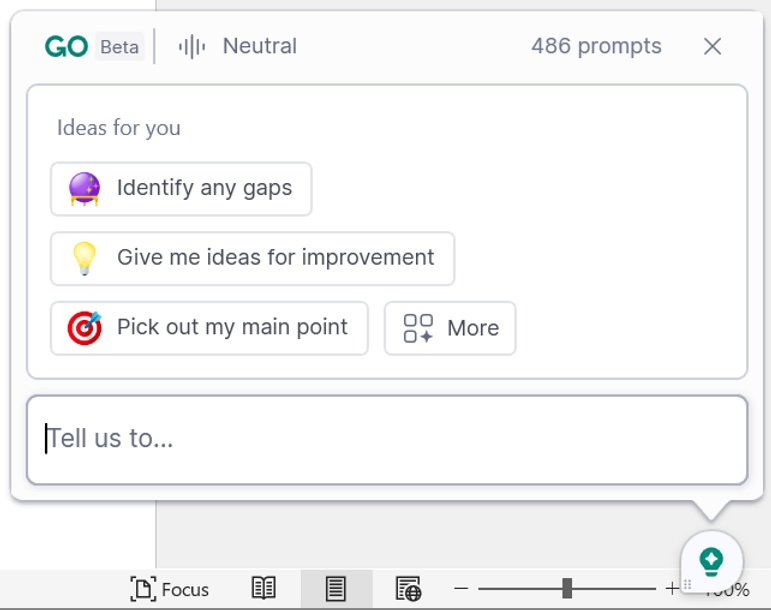771x610 pixels.
Task: Click the Beta badge
Action: 120,47
